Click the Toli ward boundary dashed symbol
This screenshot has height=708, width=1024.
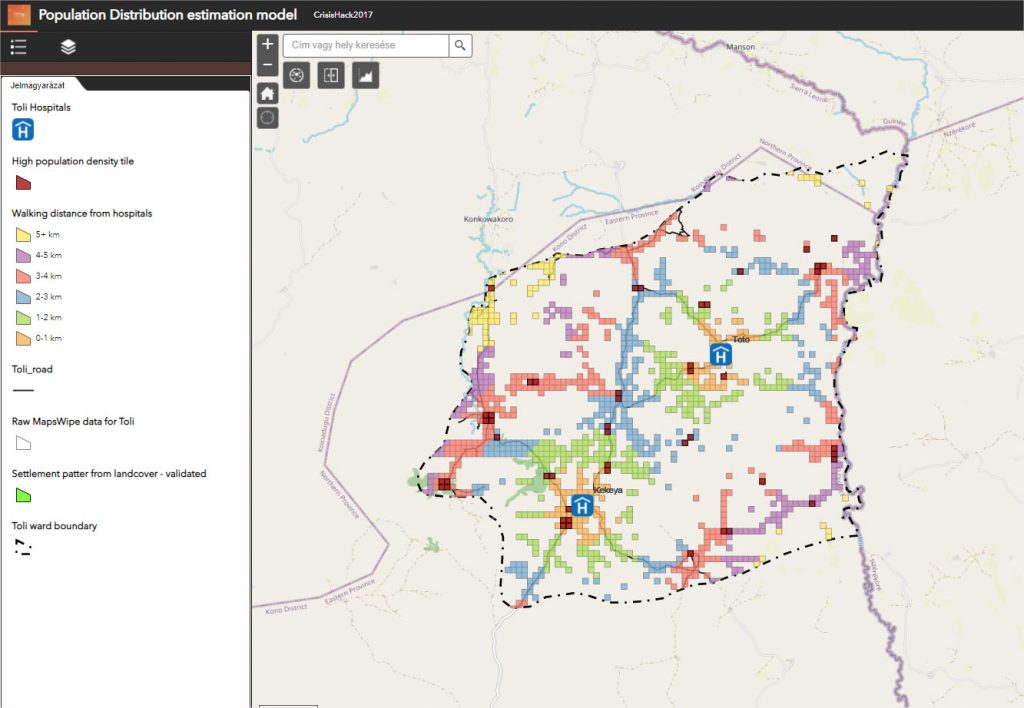tap(23, 547)
